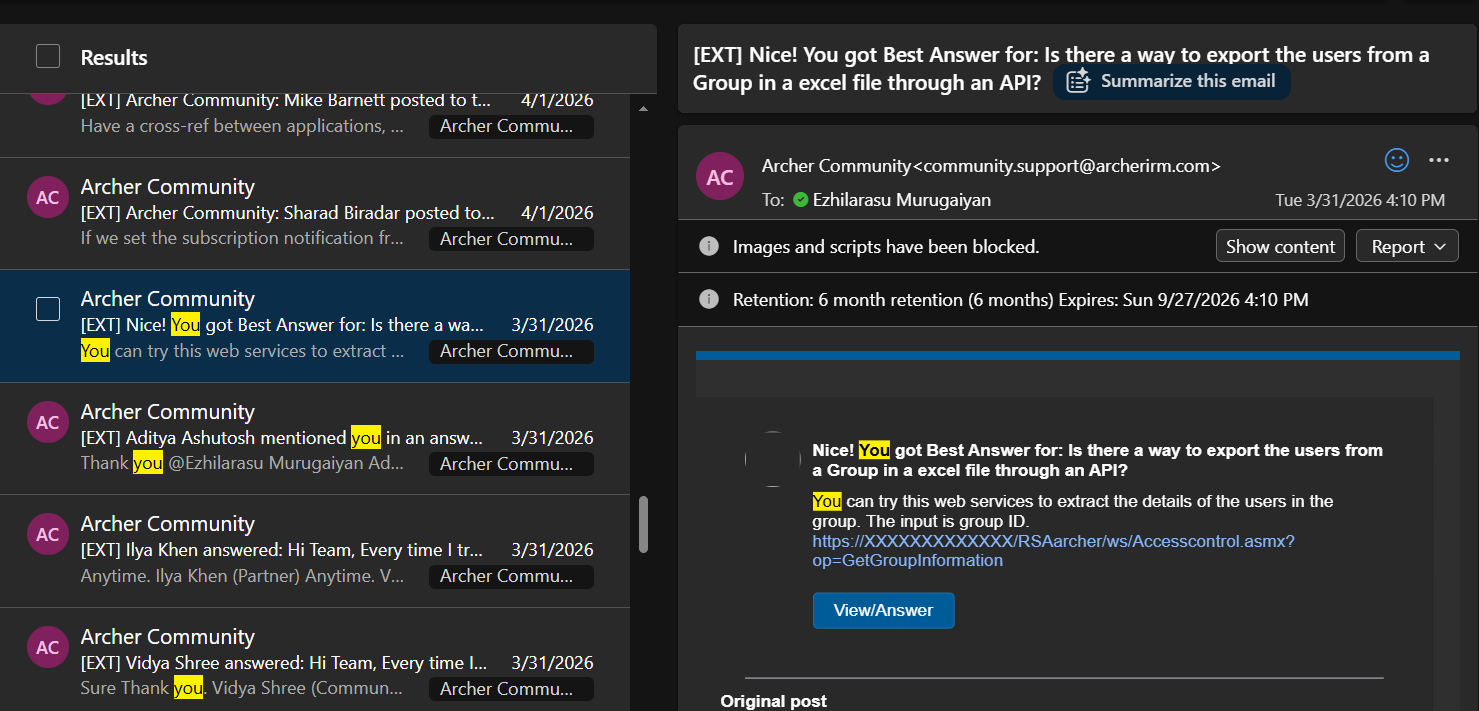Tick the select-all checkbox beside Results
The width and height of the screenshot is (1479, 711).
point(48,57)
